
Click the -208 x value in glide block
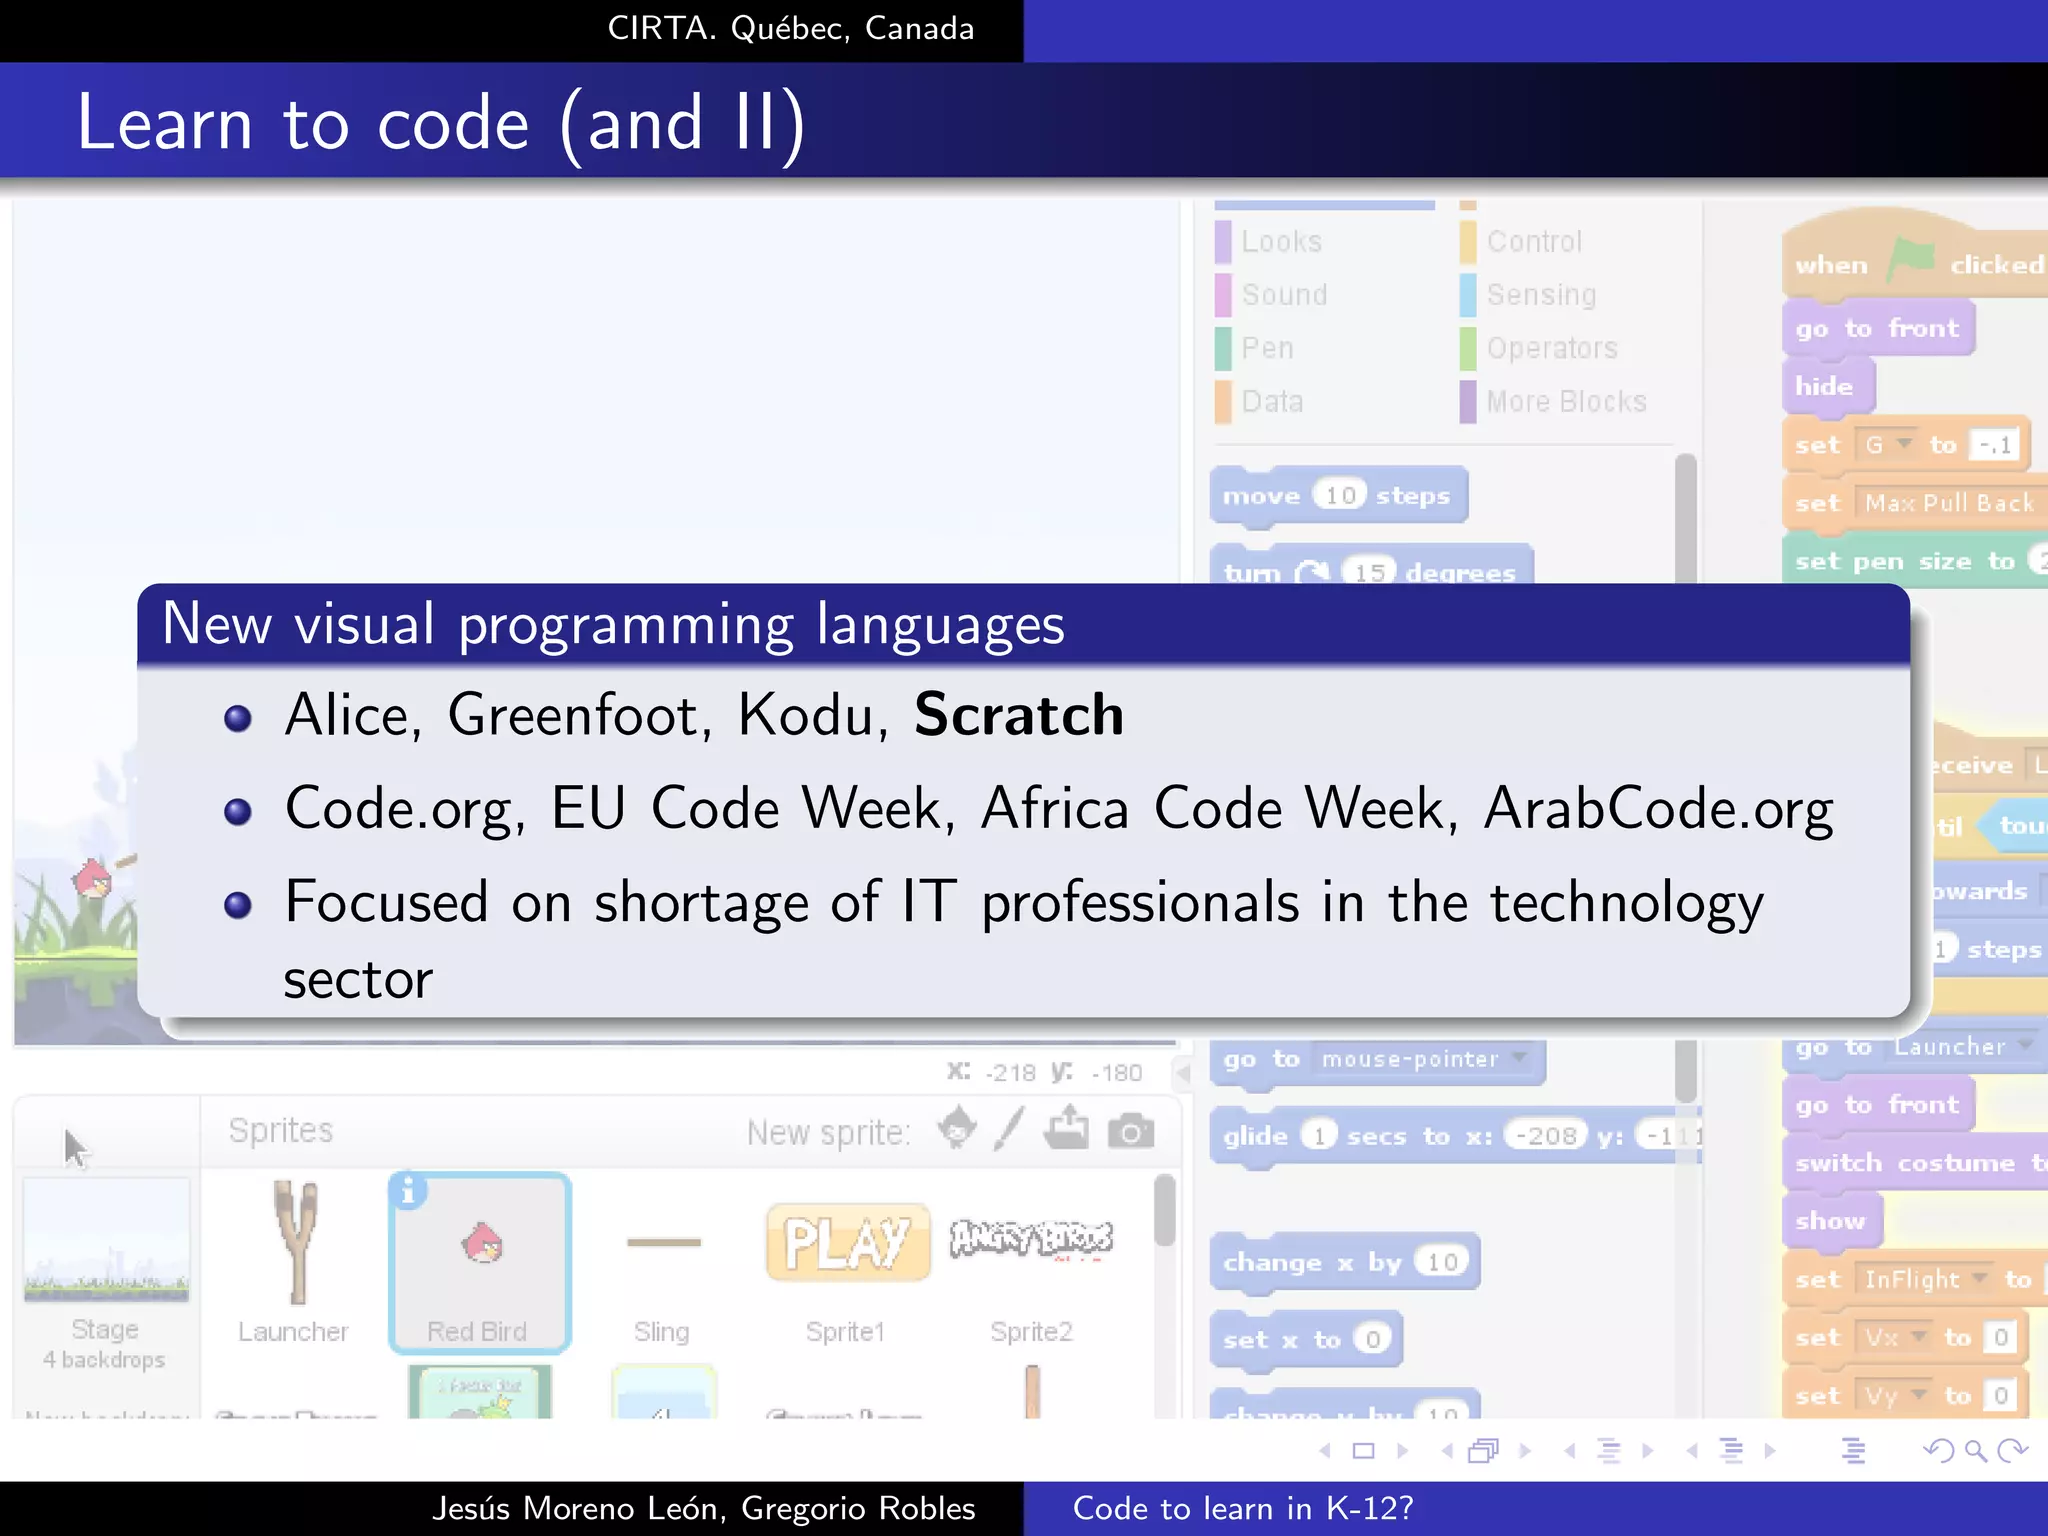[1546, 1136]
